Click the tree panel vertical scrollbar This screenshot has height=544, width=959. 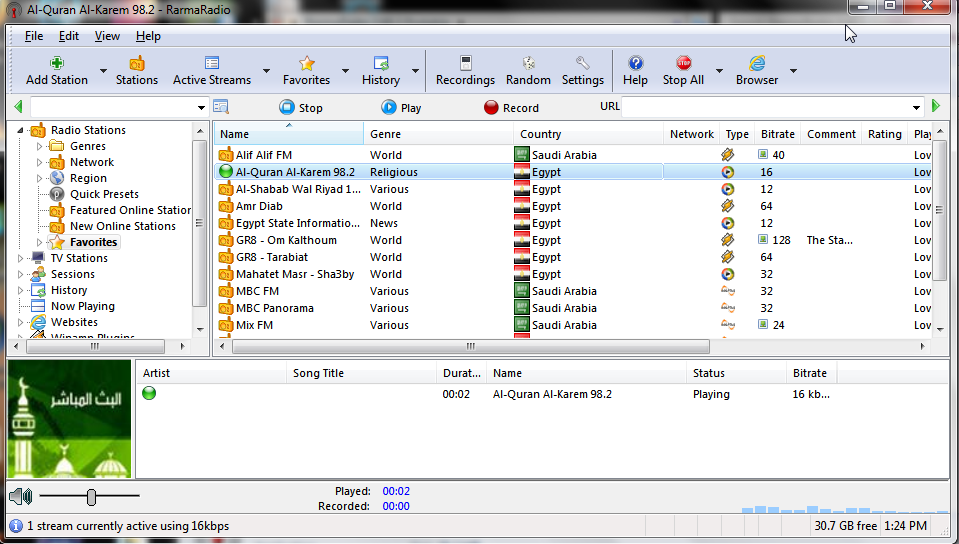[x=200, y=223]
